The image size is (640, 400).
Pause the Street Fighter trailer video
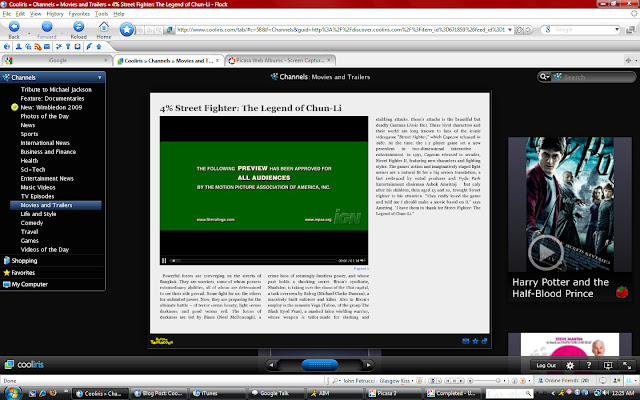tap(164, 260)
